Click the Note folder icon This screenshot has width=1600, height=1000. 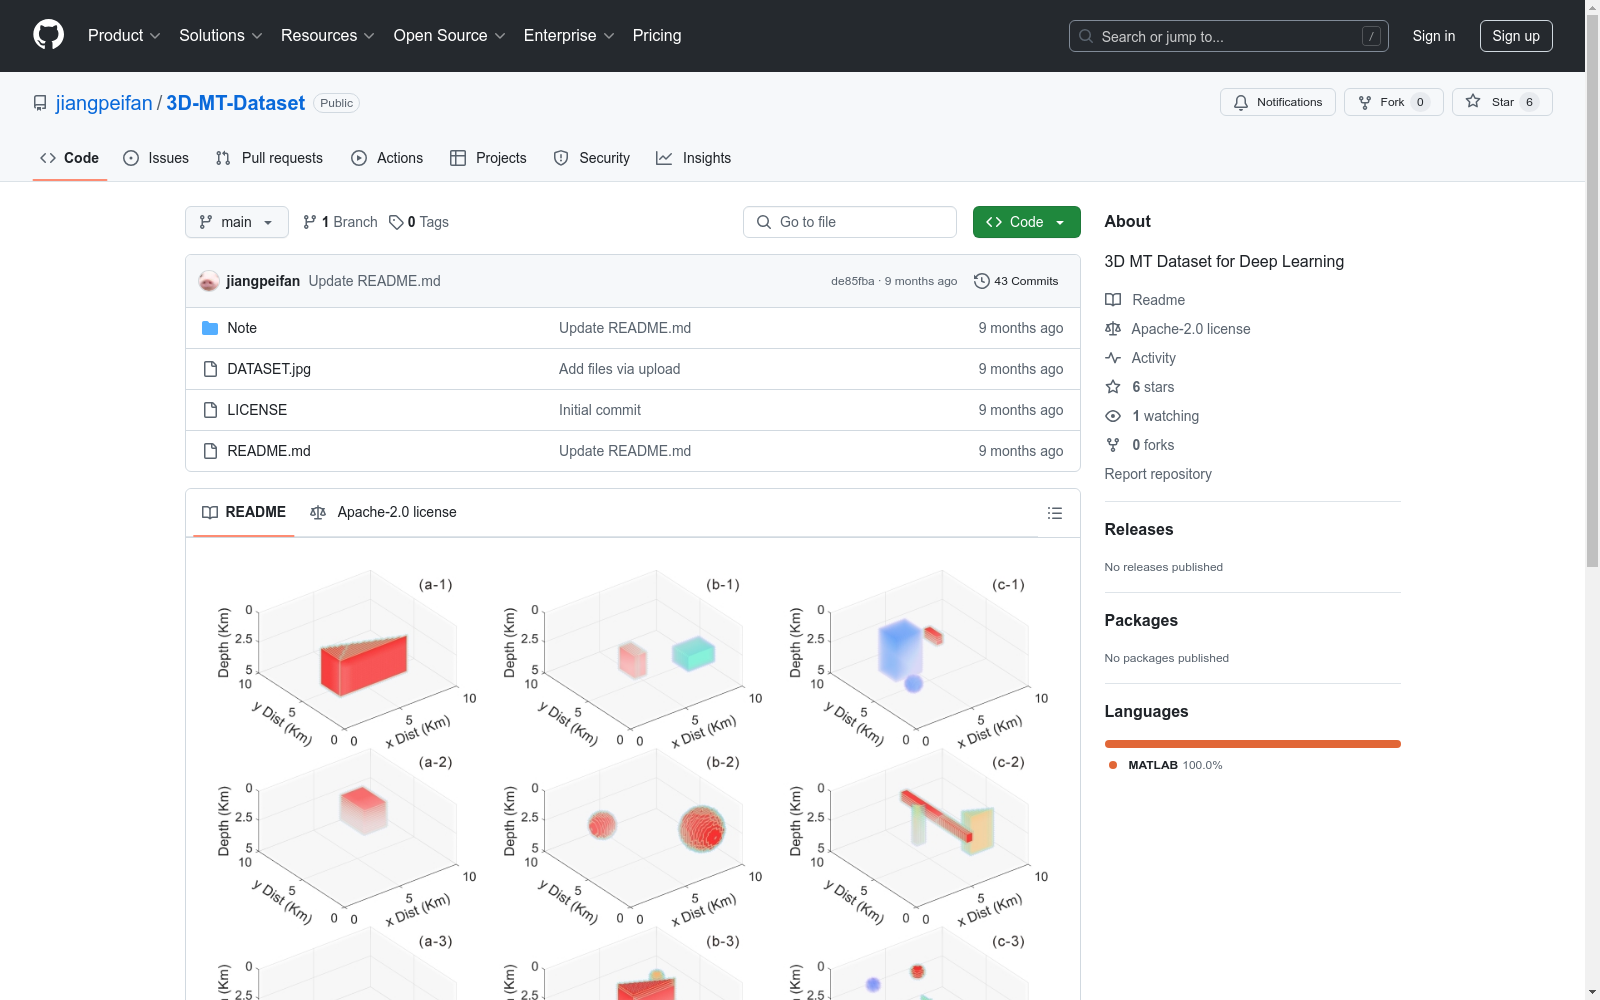(210, 328)
